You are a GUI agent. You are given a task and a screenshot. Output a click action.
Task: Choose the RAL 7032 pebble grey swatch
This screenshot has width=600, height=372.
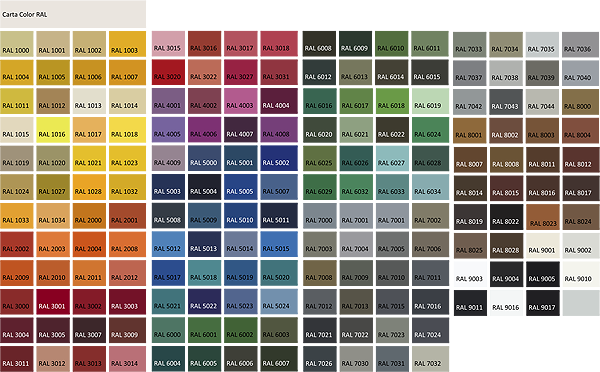coord(430,359)
